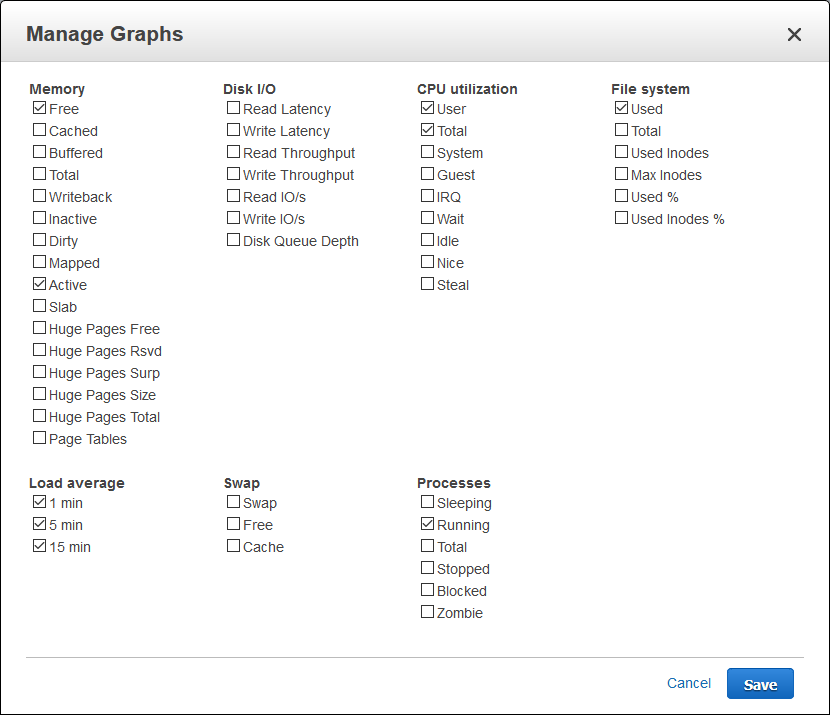Viewport: 830px width, 715px height.
Task: Enable the Swap Cache checkbox
Action: [233, 546]
